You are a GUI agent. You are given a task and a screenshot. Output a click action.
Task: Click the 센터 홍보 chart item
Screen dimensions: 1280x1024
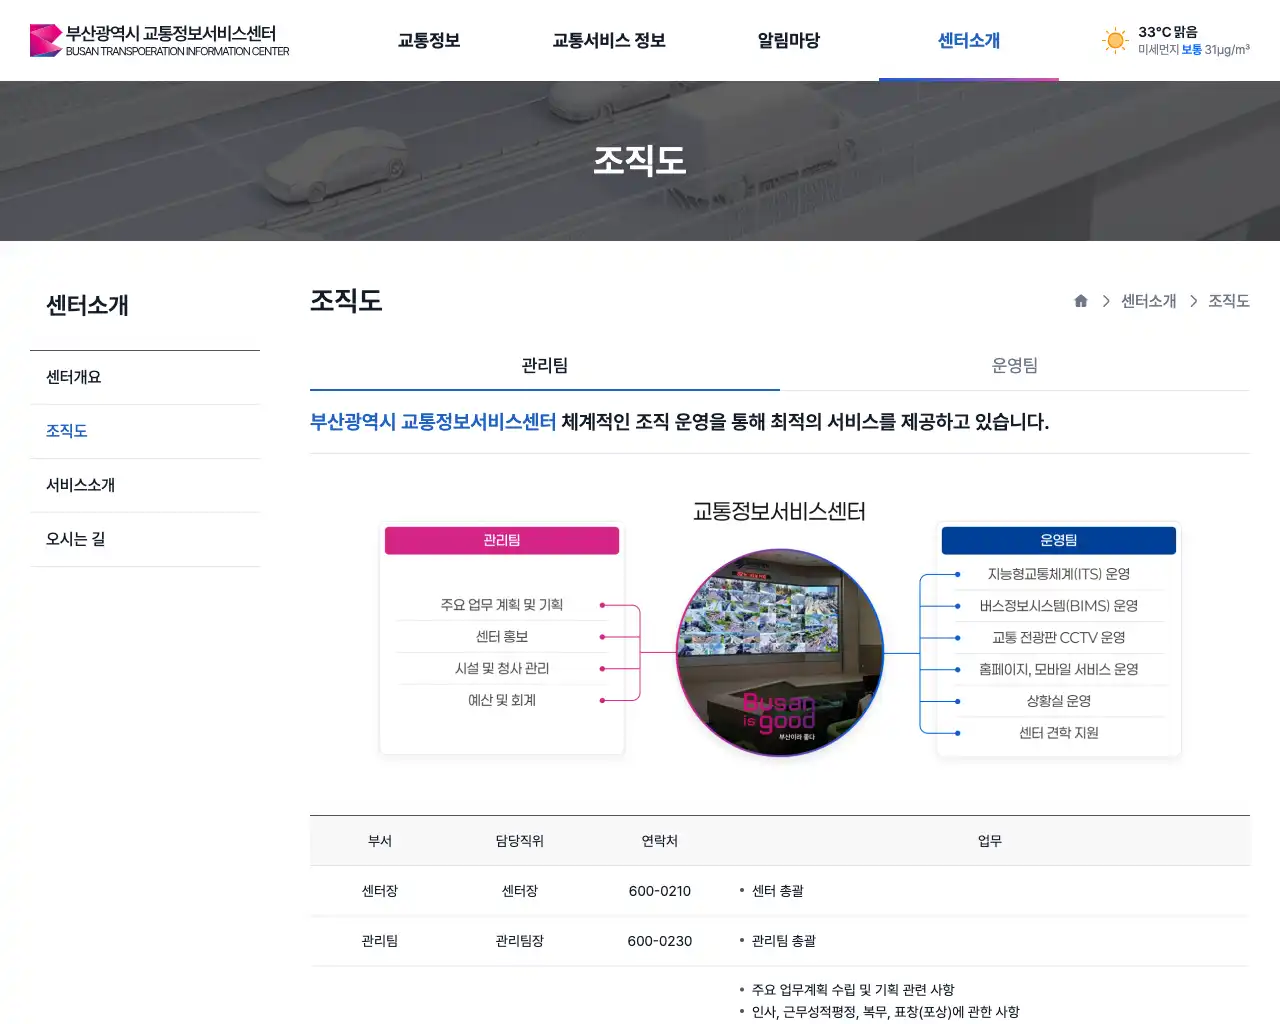pos(502,637)
